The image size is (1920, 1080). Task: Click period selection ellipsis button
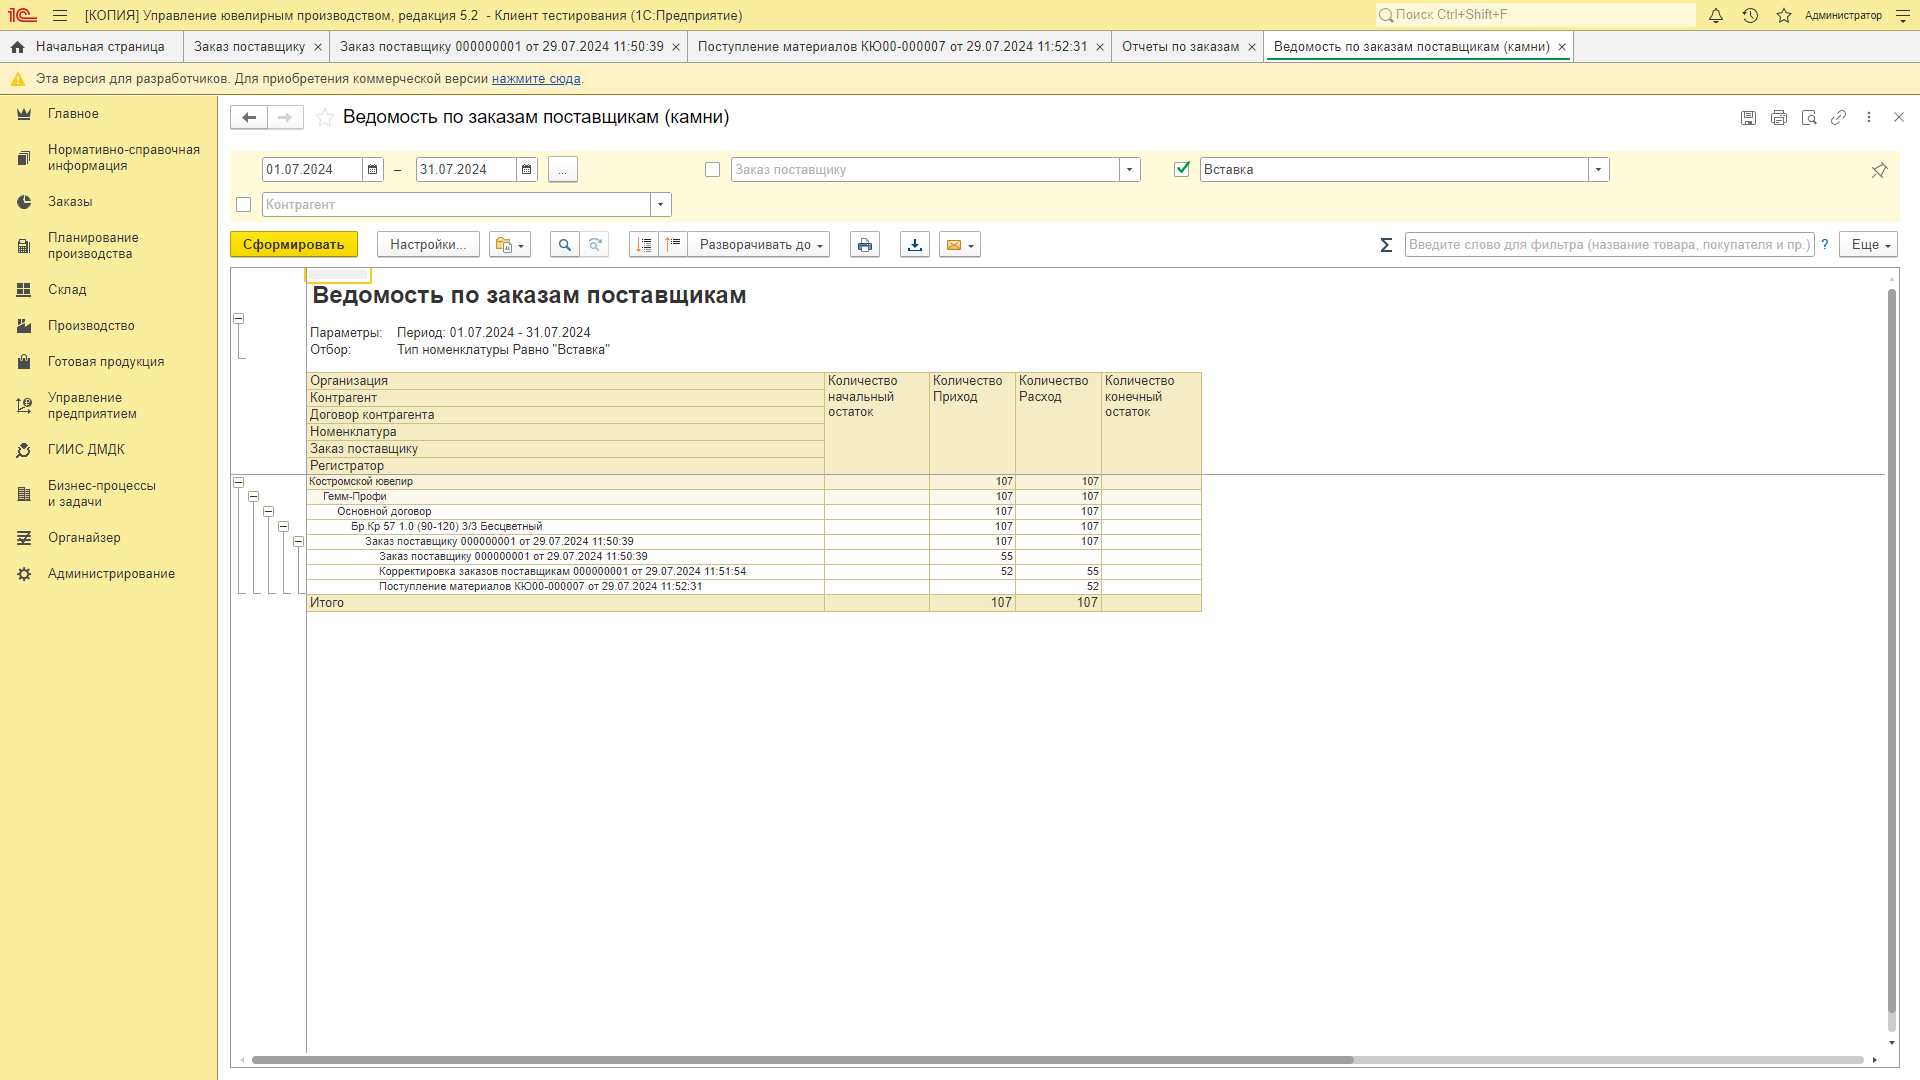(x=563, y=170)
